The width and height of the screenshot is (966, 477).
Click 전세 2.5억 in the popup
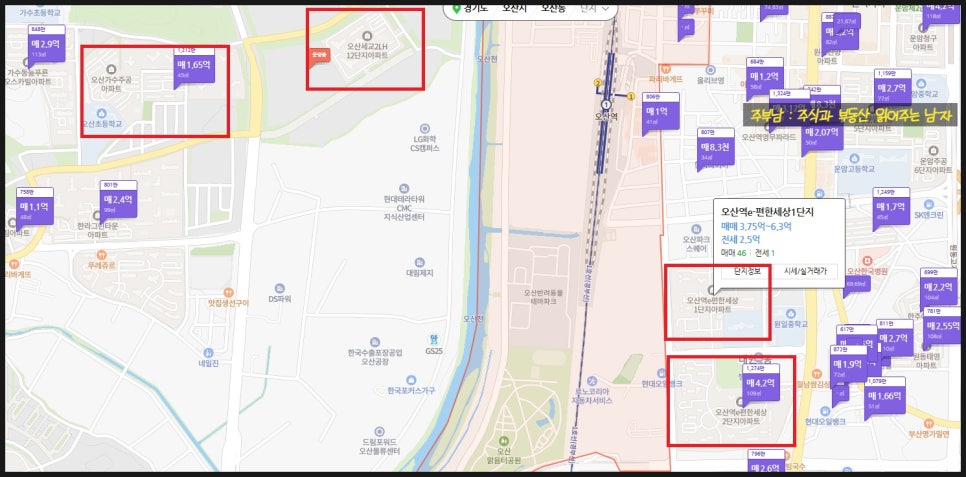[740, 239]
